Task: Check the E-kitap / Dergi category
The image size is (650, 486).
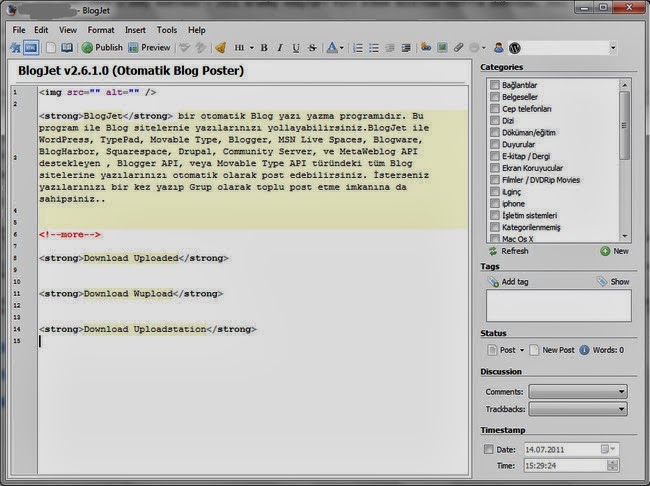Action: pos(495,156)
